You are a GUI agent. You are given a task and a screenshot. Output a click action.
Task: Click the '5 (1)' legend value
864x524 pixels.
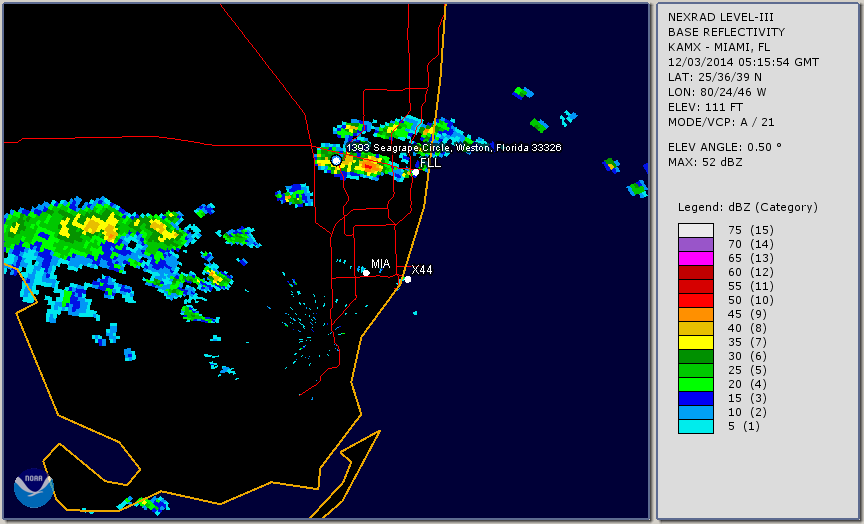click(744, 426)
